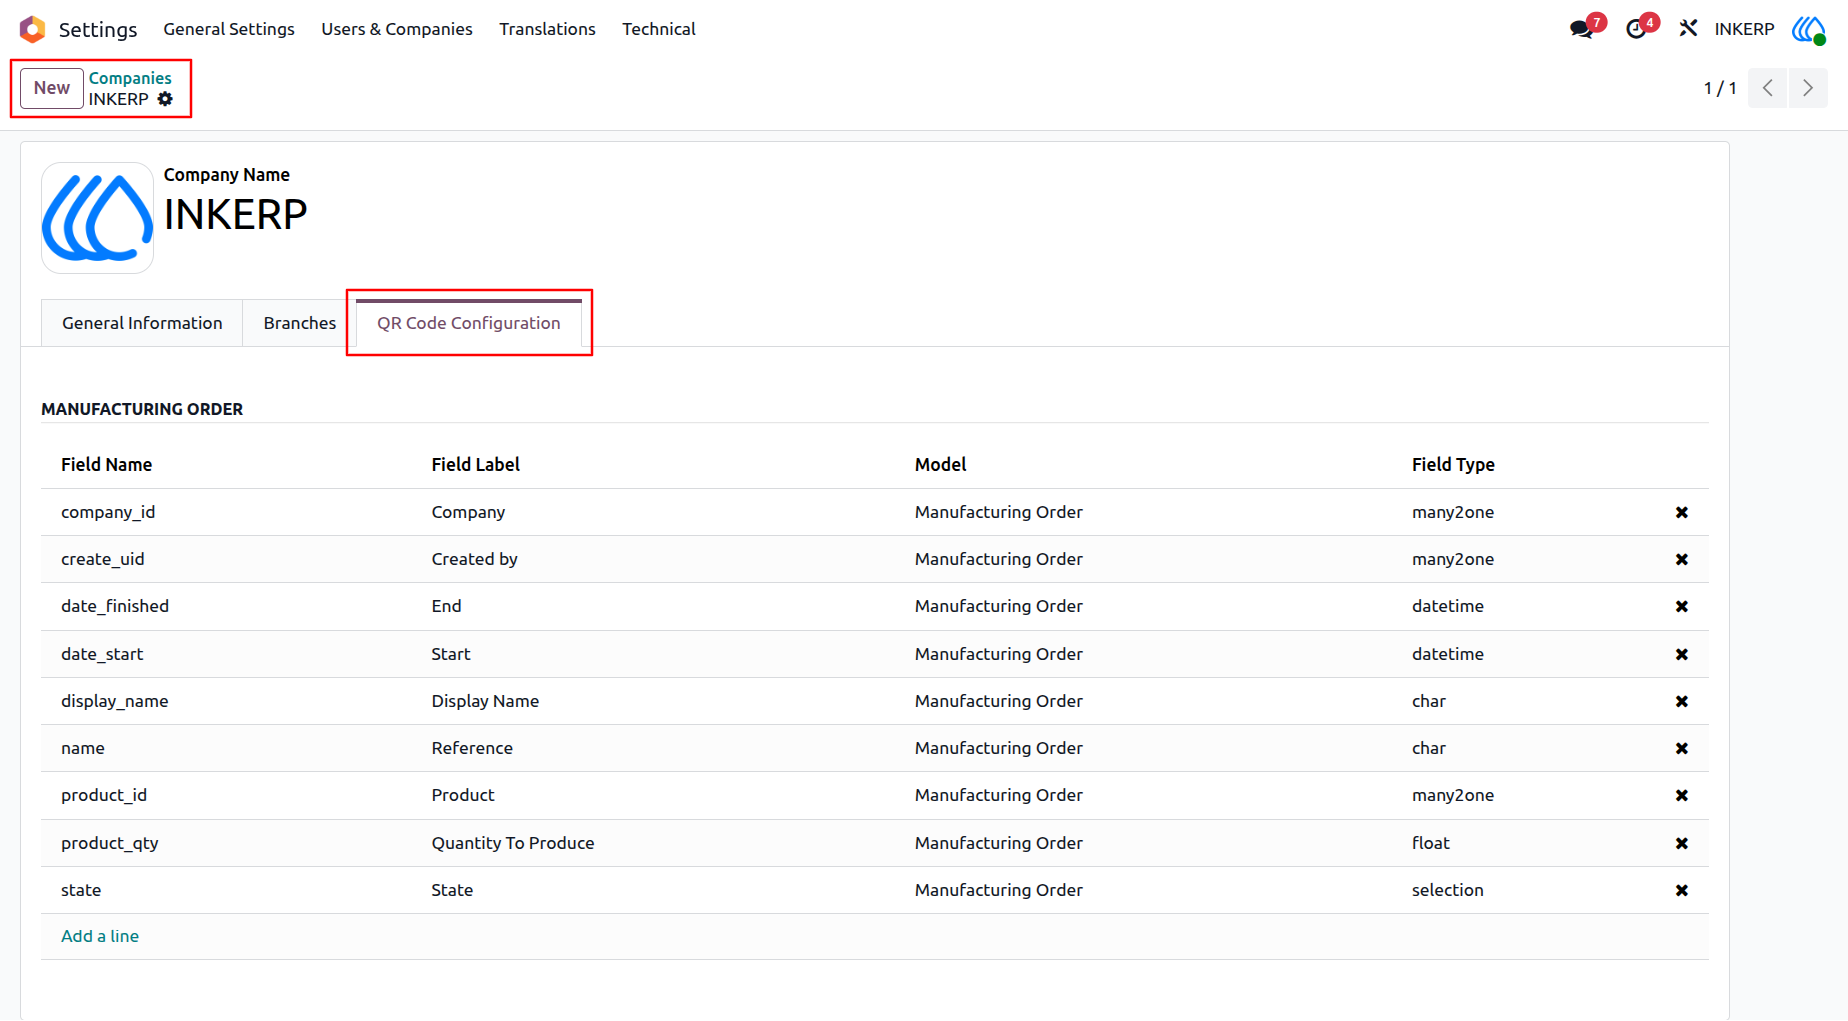The height and width of the screenshot is (1021, 1848).
Task: Go back to Companies breadcrumb
Action: pyautogui.click(x=130, y=78)
